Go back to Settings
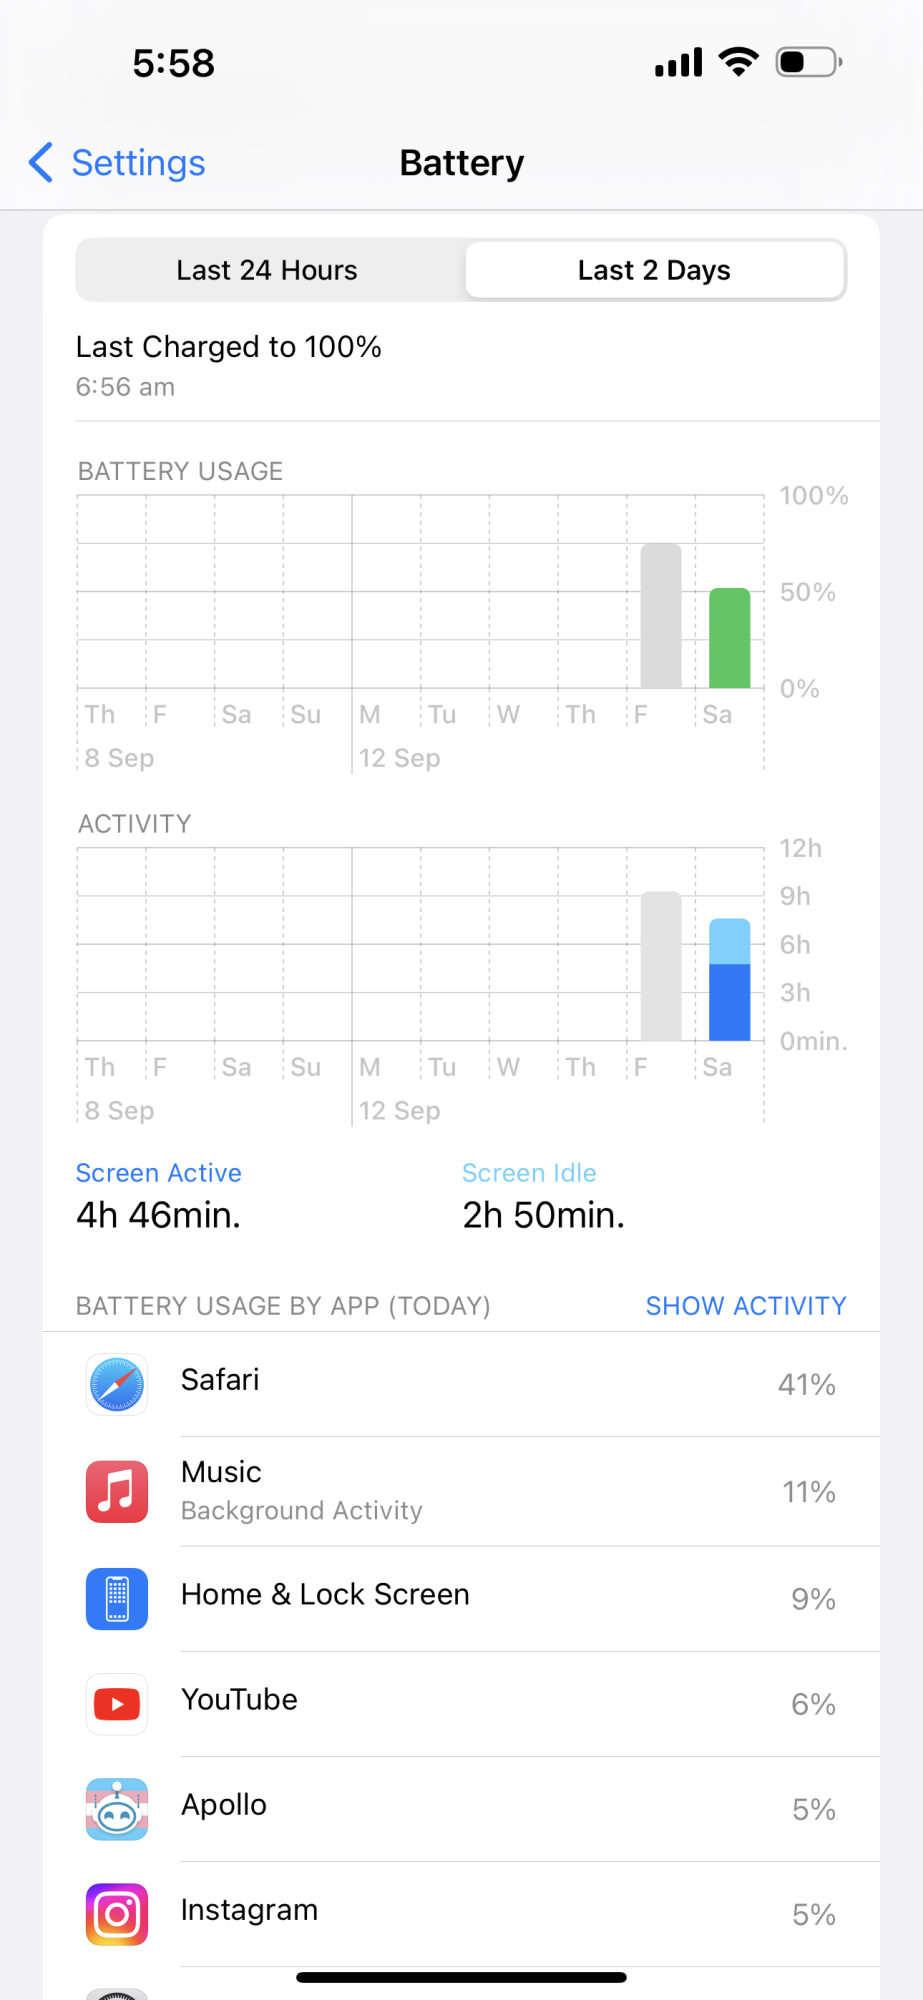923x2000 pixels. point(117,162)
